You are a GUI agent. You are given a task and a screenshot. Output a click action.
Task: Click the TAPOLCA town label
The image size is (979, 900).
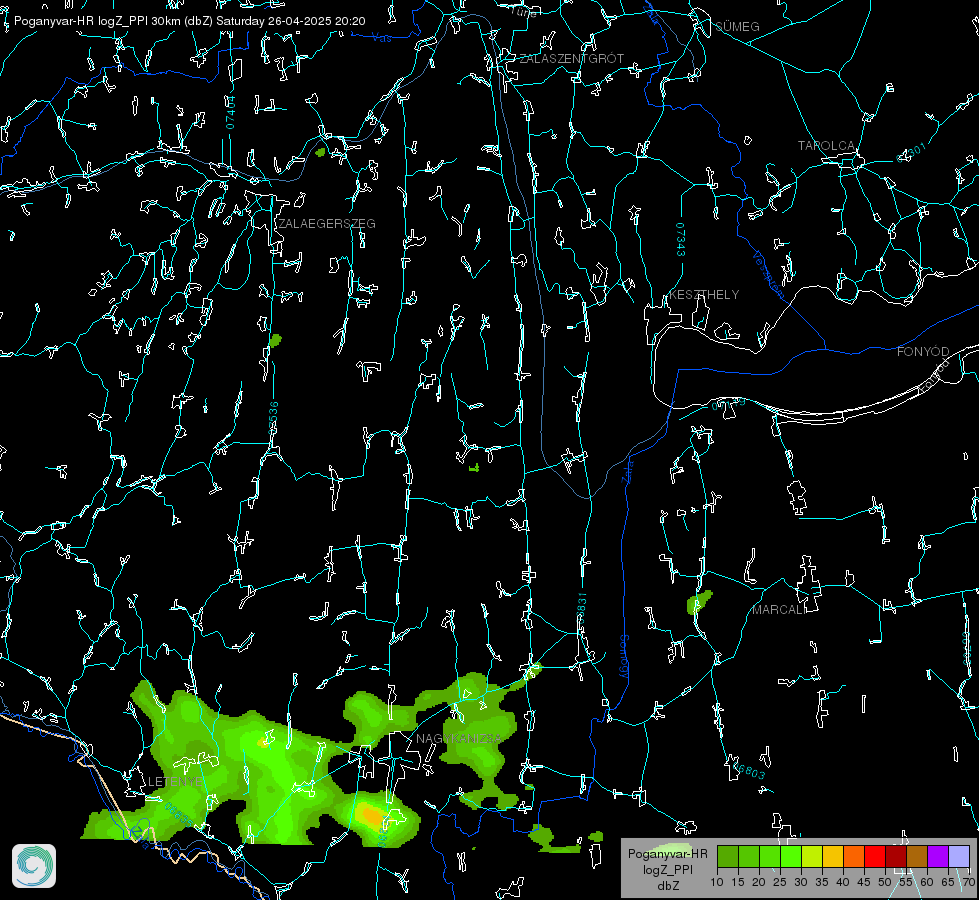click(826, 146)
